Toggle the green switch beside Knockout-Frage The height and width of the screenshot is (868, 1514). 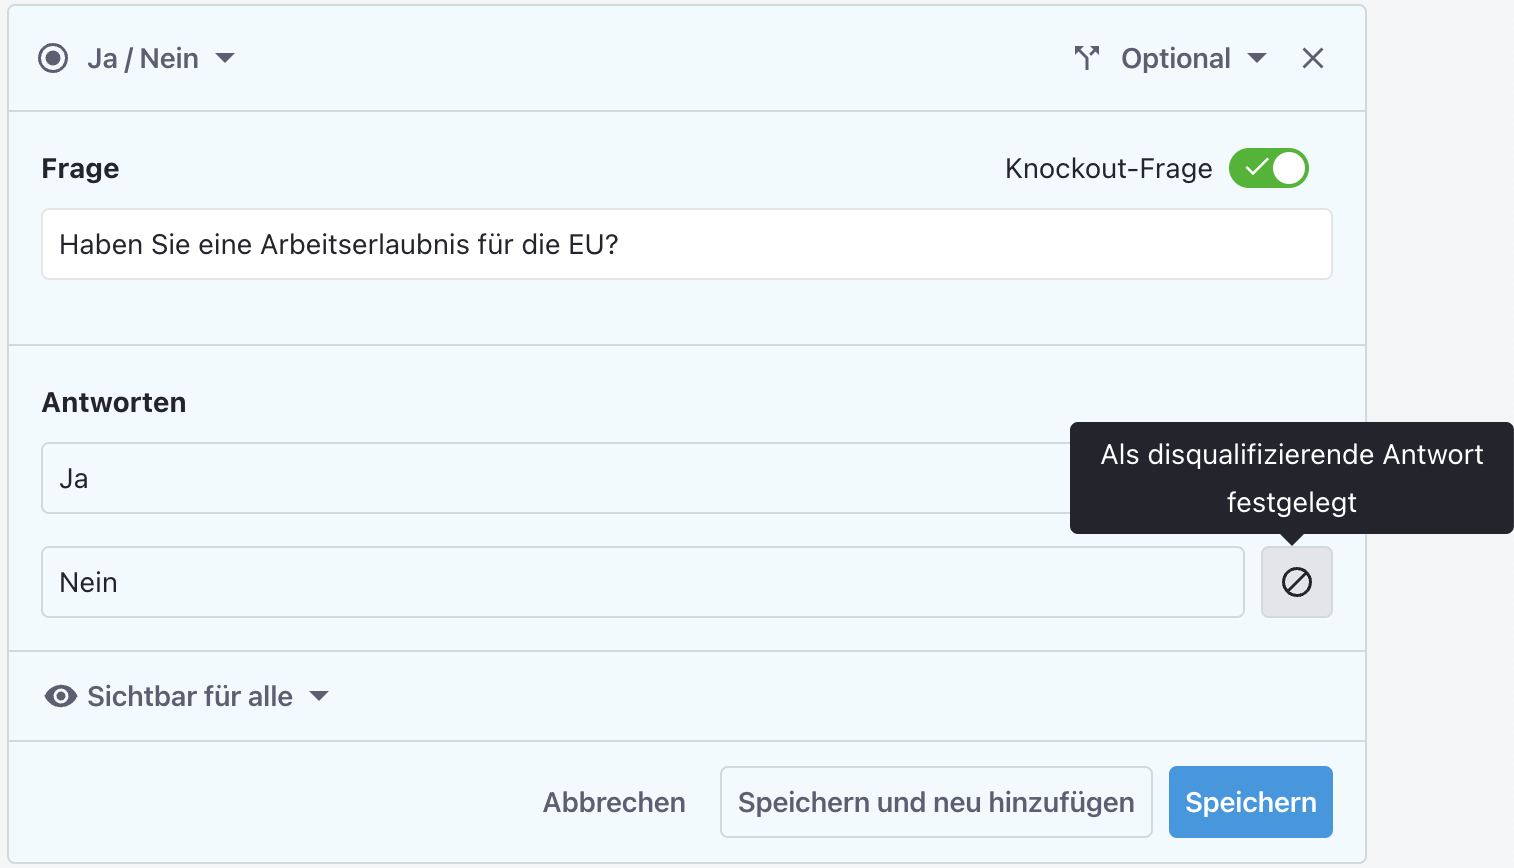click(1268, 168)
